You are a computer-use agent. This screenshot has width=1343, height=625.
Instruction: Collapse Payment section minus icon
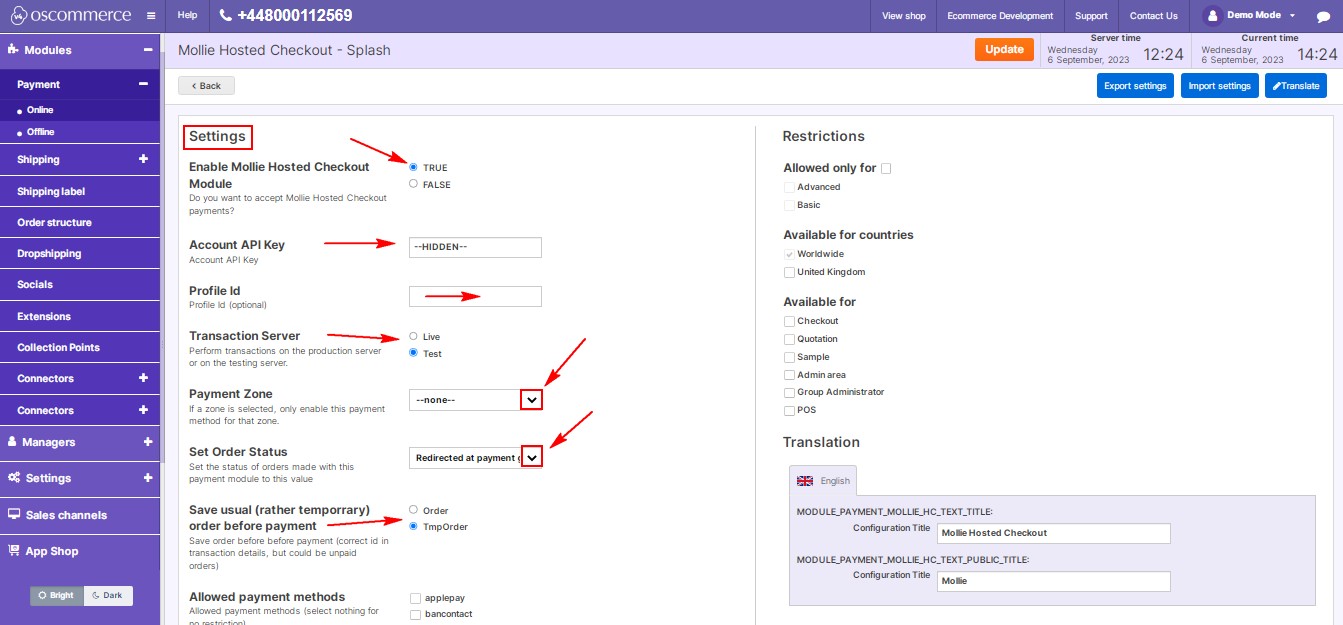(x=143, y=84)
